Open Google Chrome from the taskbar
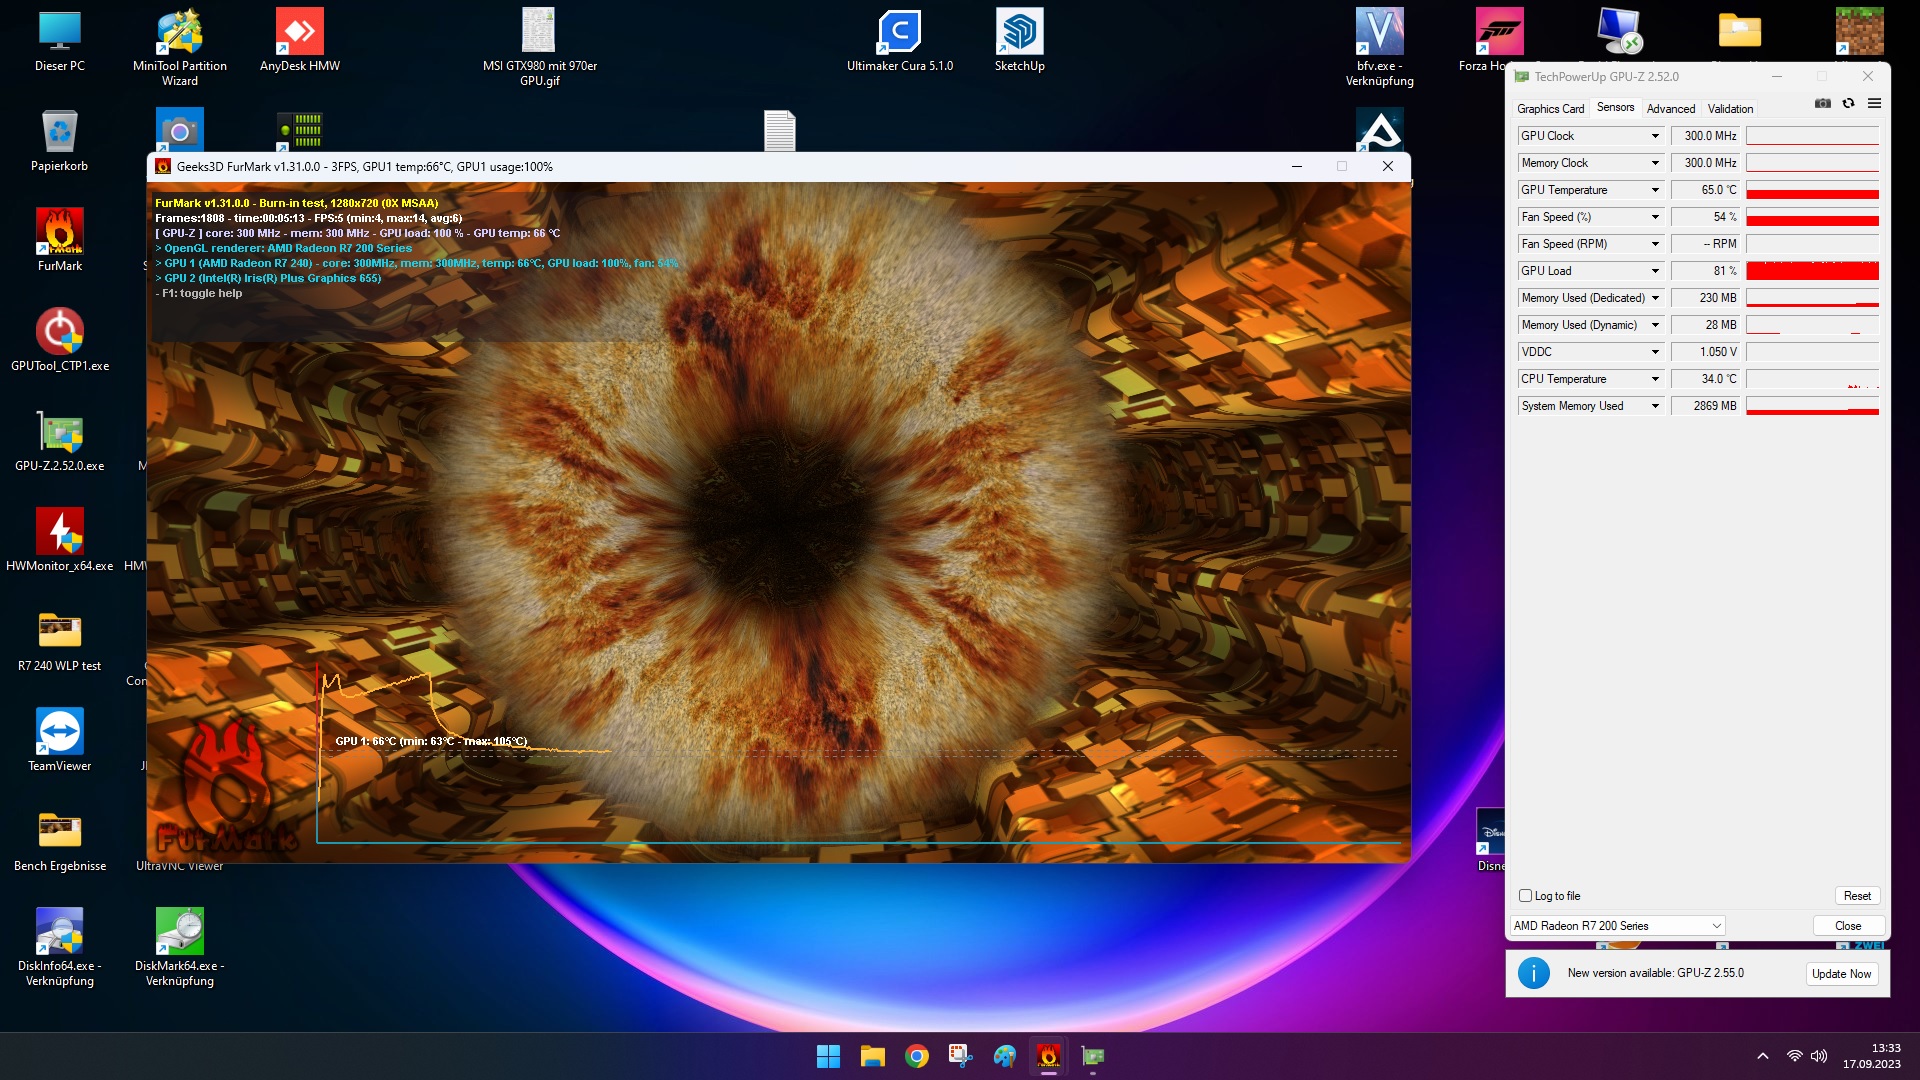The width and height of the screenshot is (1920, 1080). click(x=916, y=1056)
